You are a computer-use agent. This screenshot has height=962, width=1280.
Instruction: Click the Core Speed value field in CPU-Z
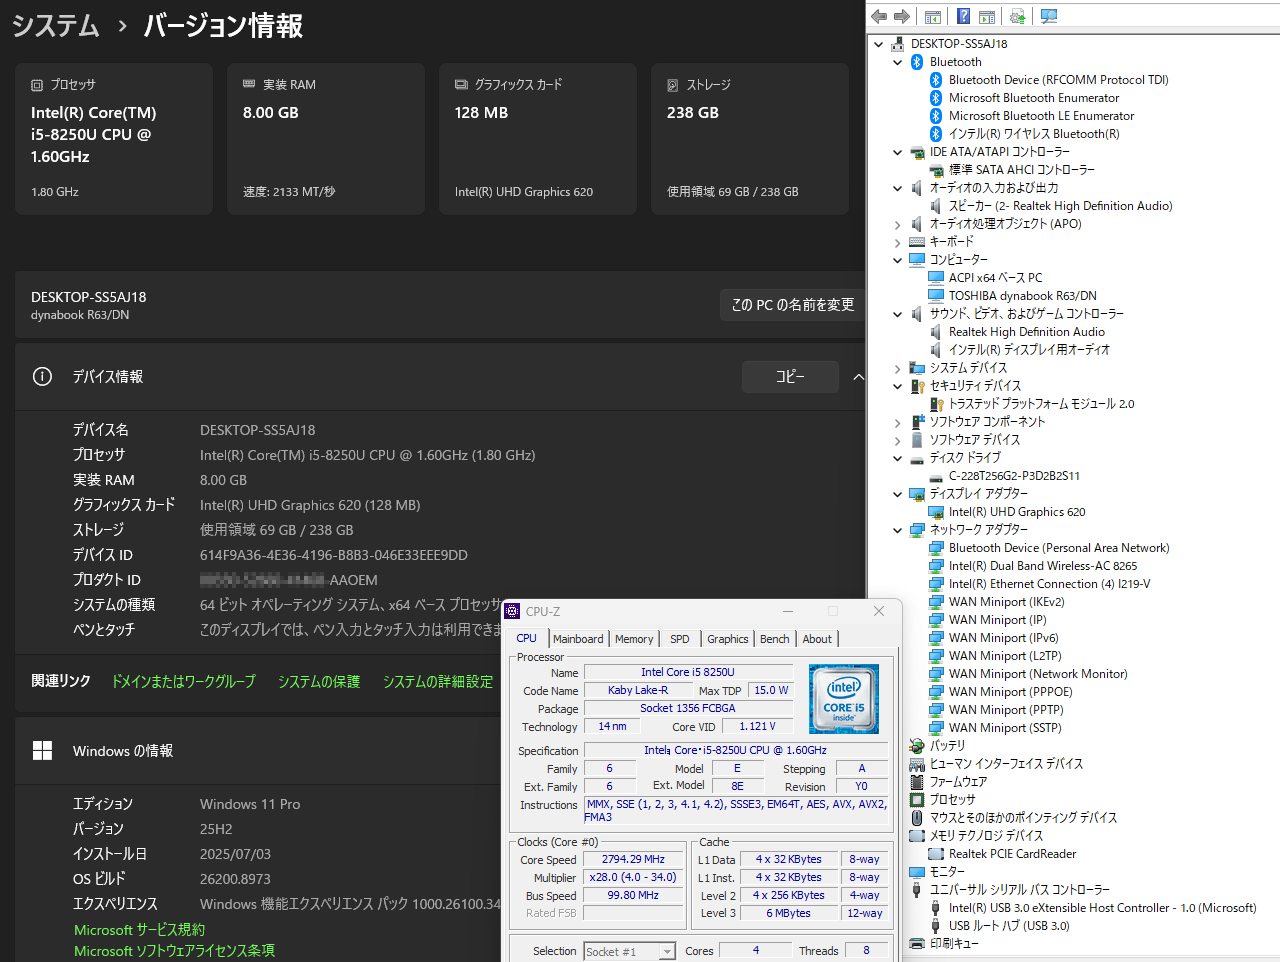click(x=633, y=859)
